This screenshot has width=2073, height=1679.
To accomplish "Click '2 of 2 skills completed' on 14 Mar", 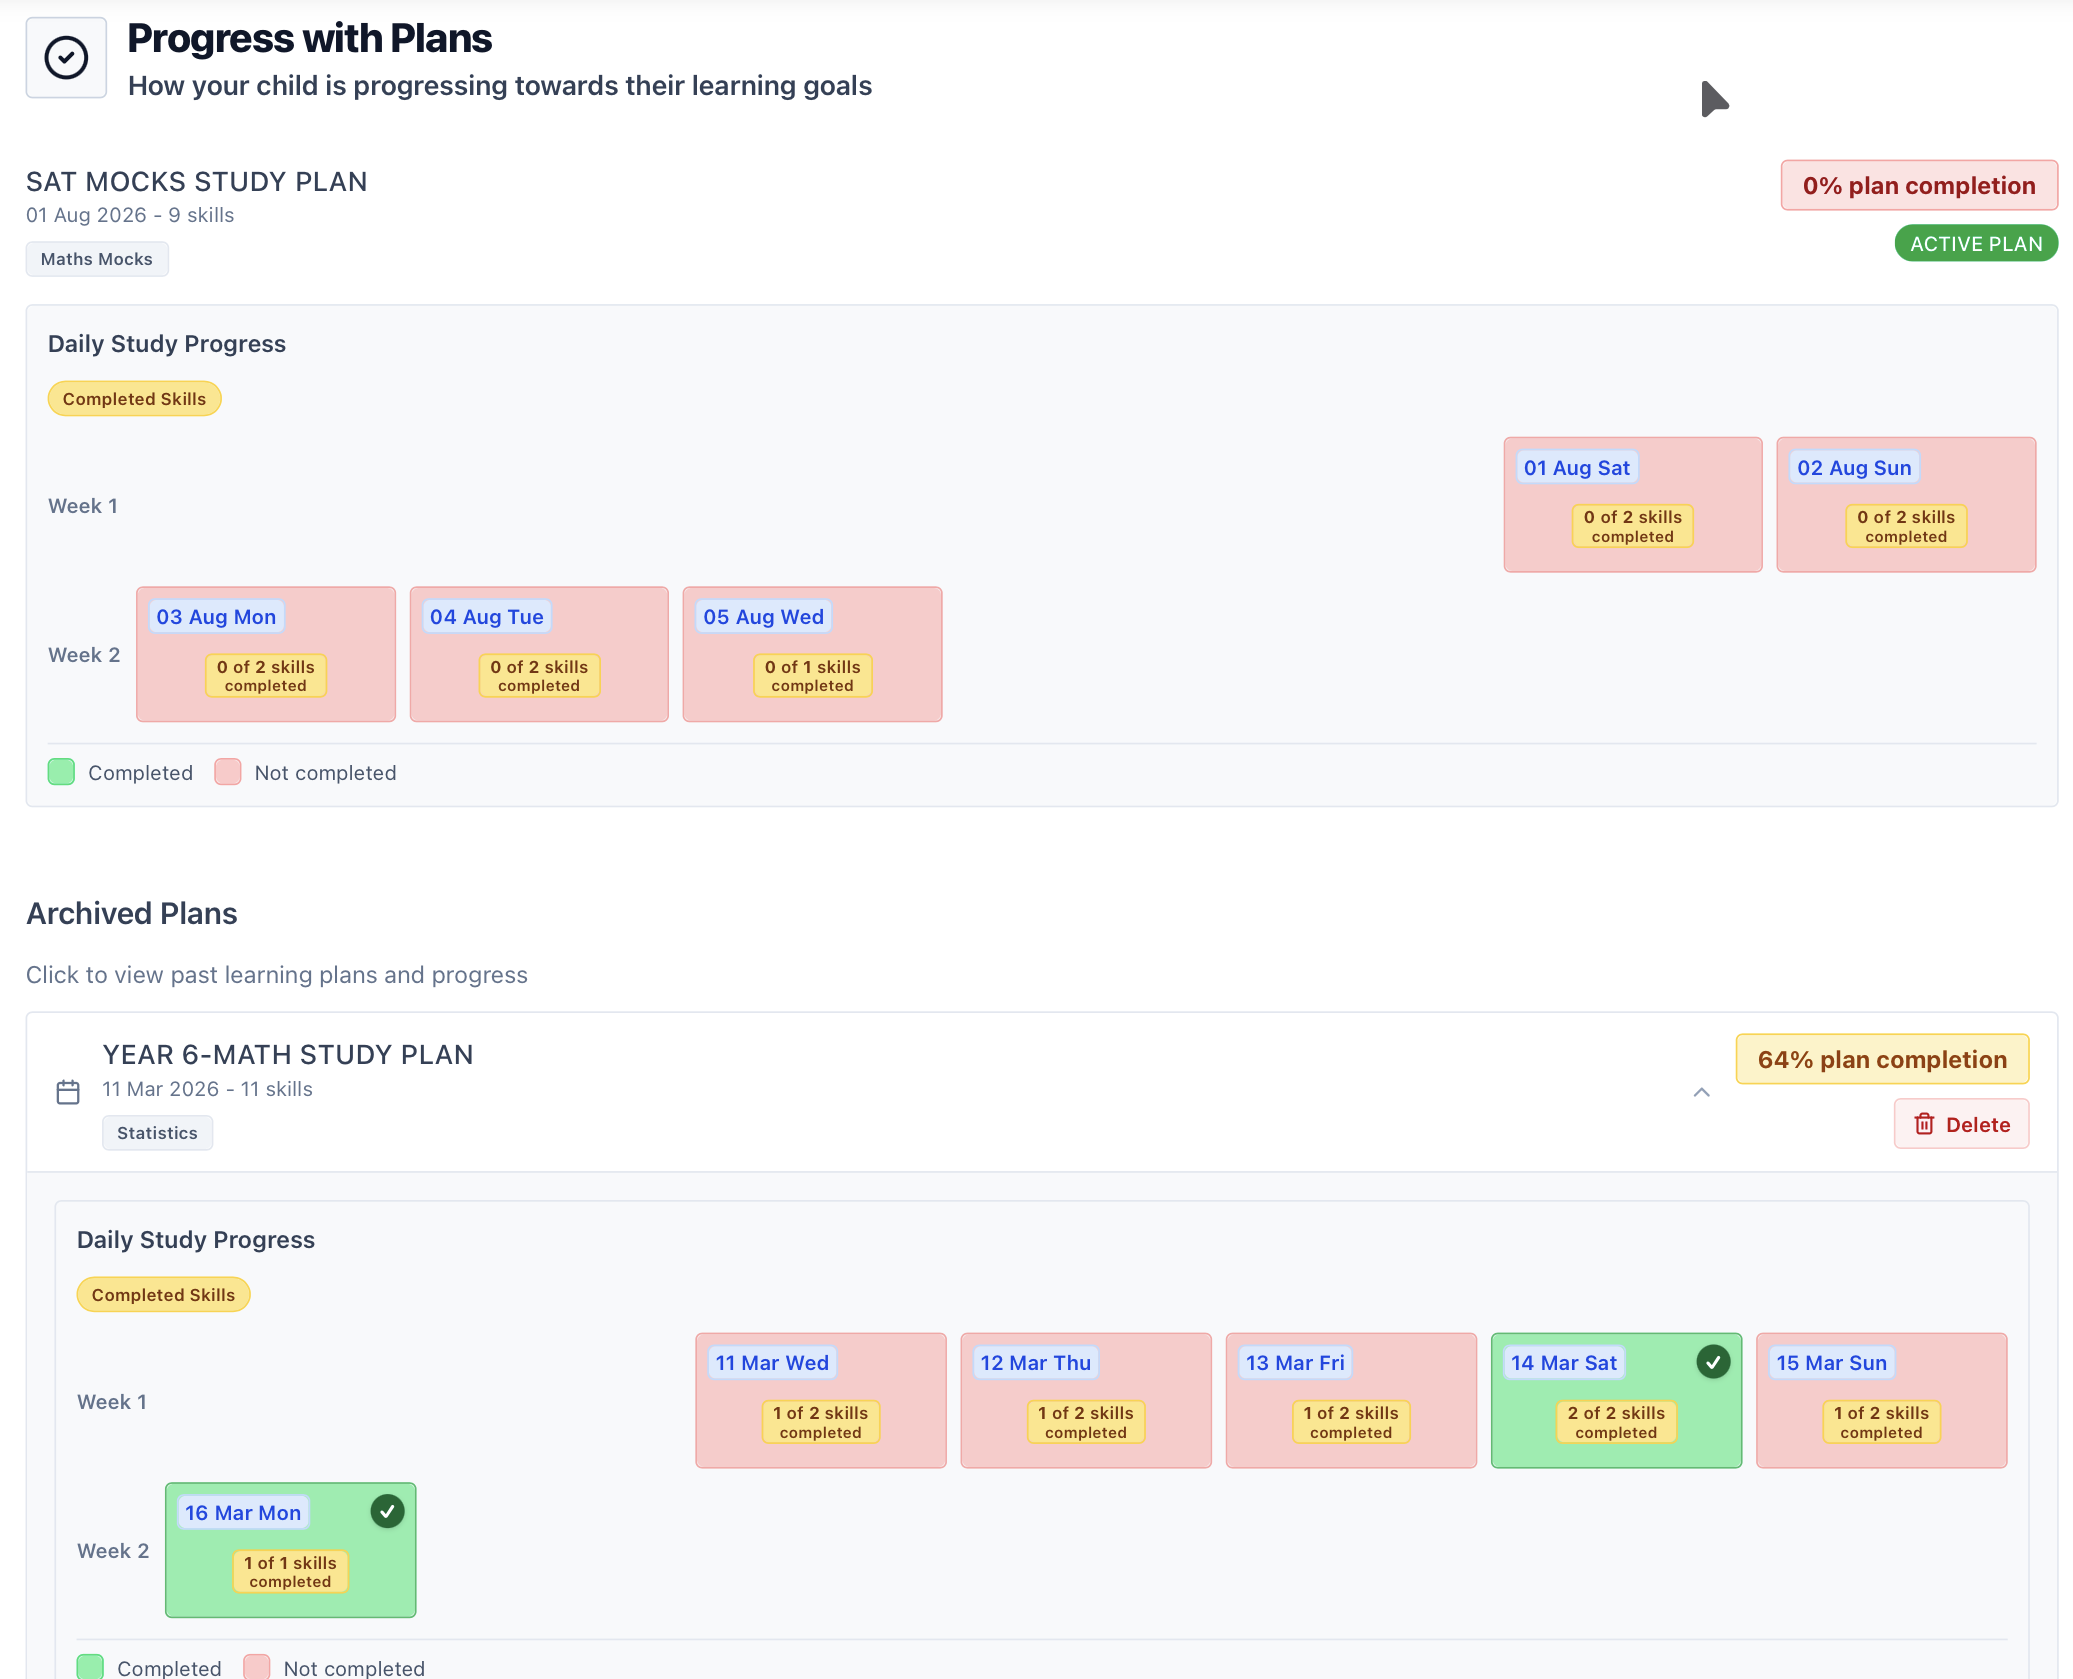I will (x=1616, y=1422).
